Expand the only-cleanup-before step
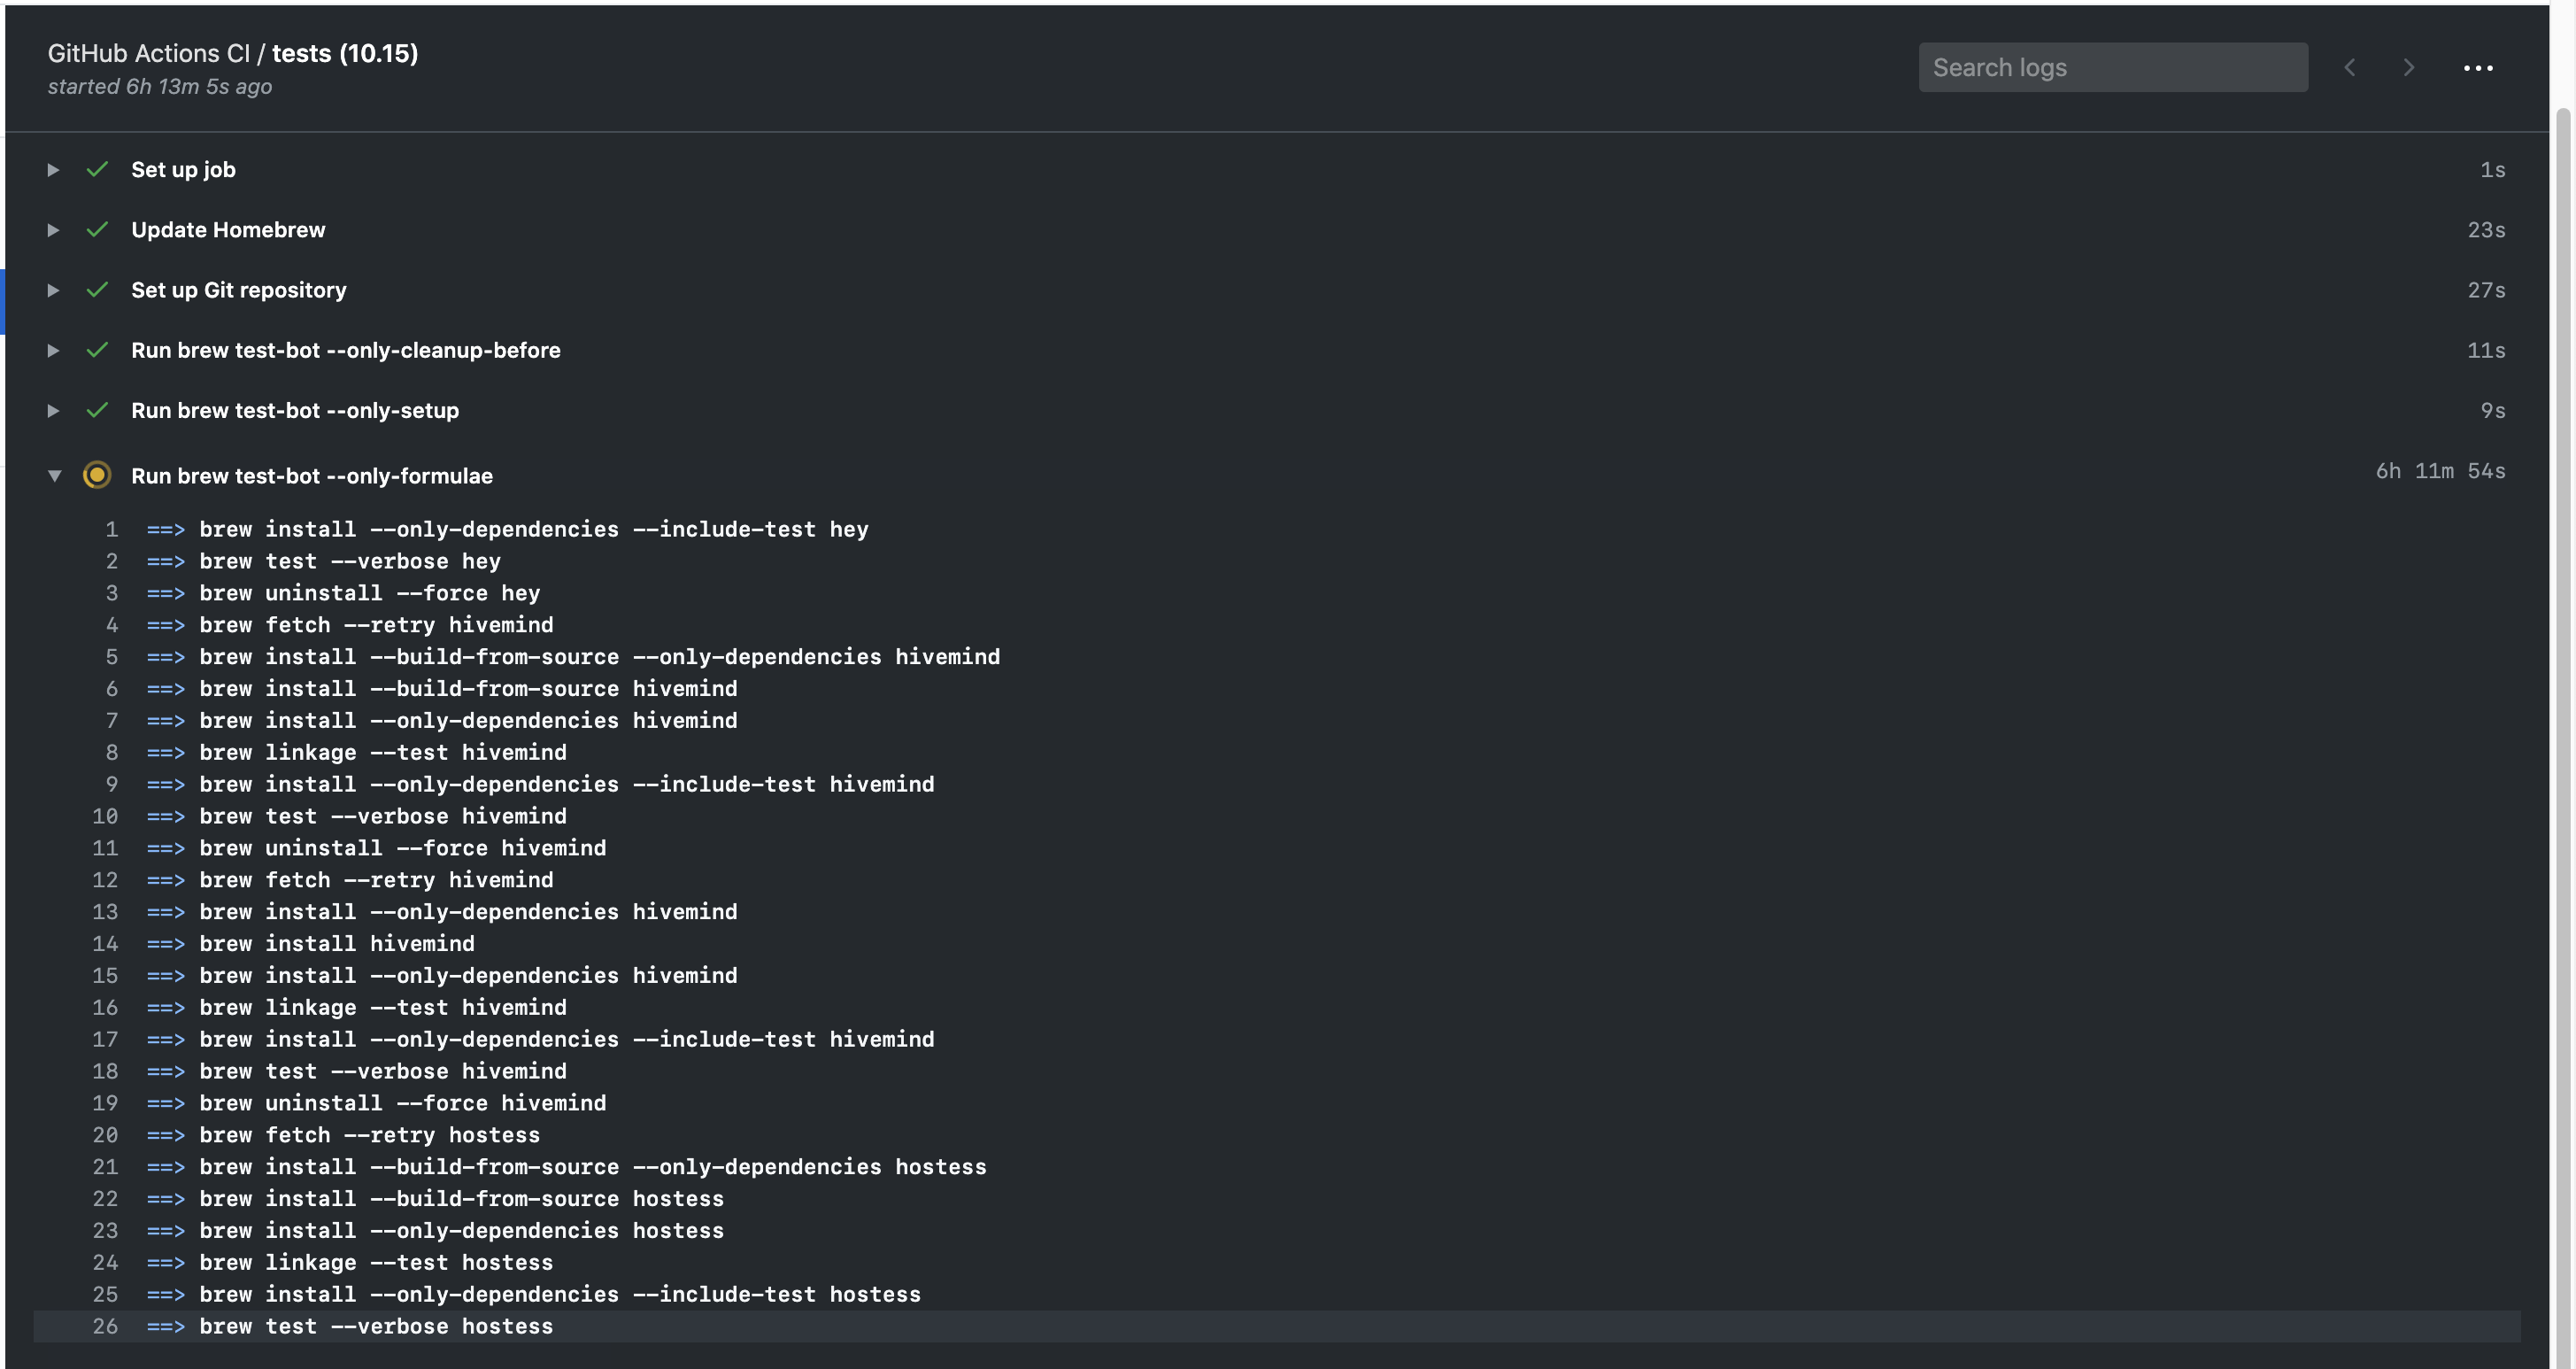 point(53,350)
